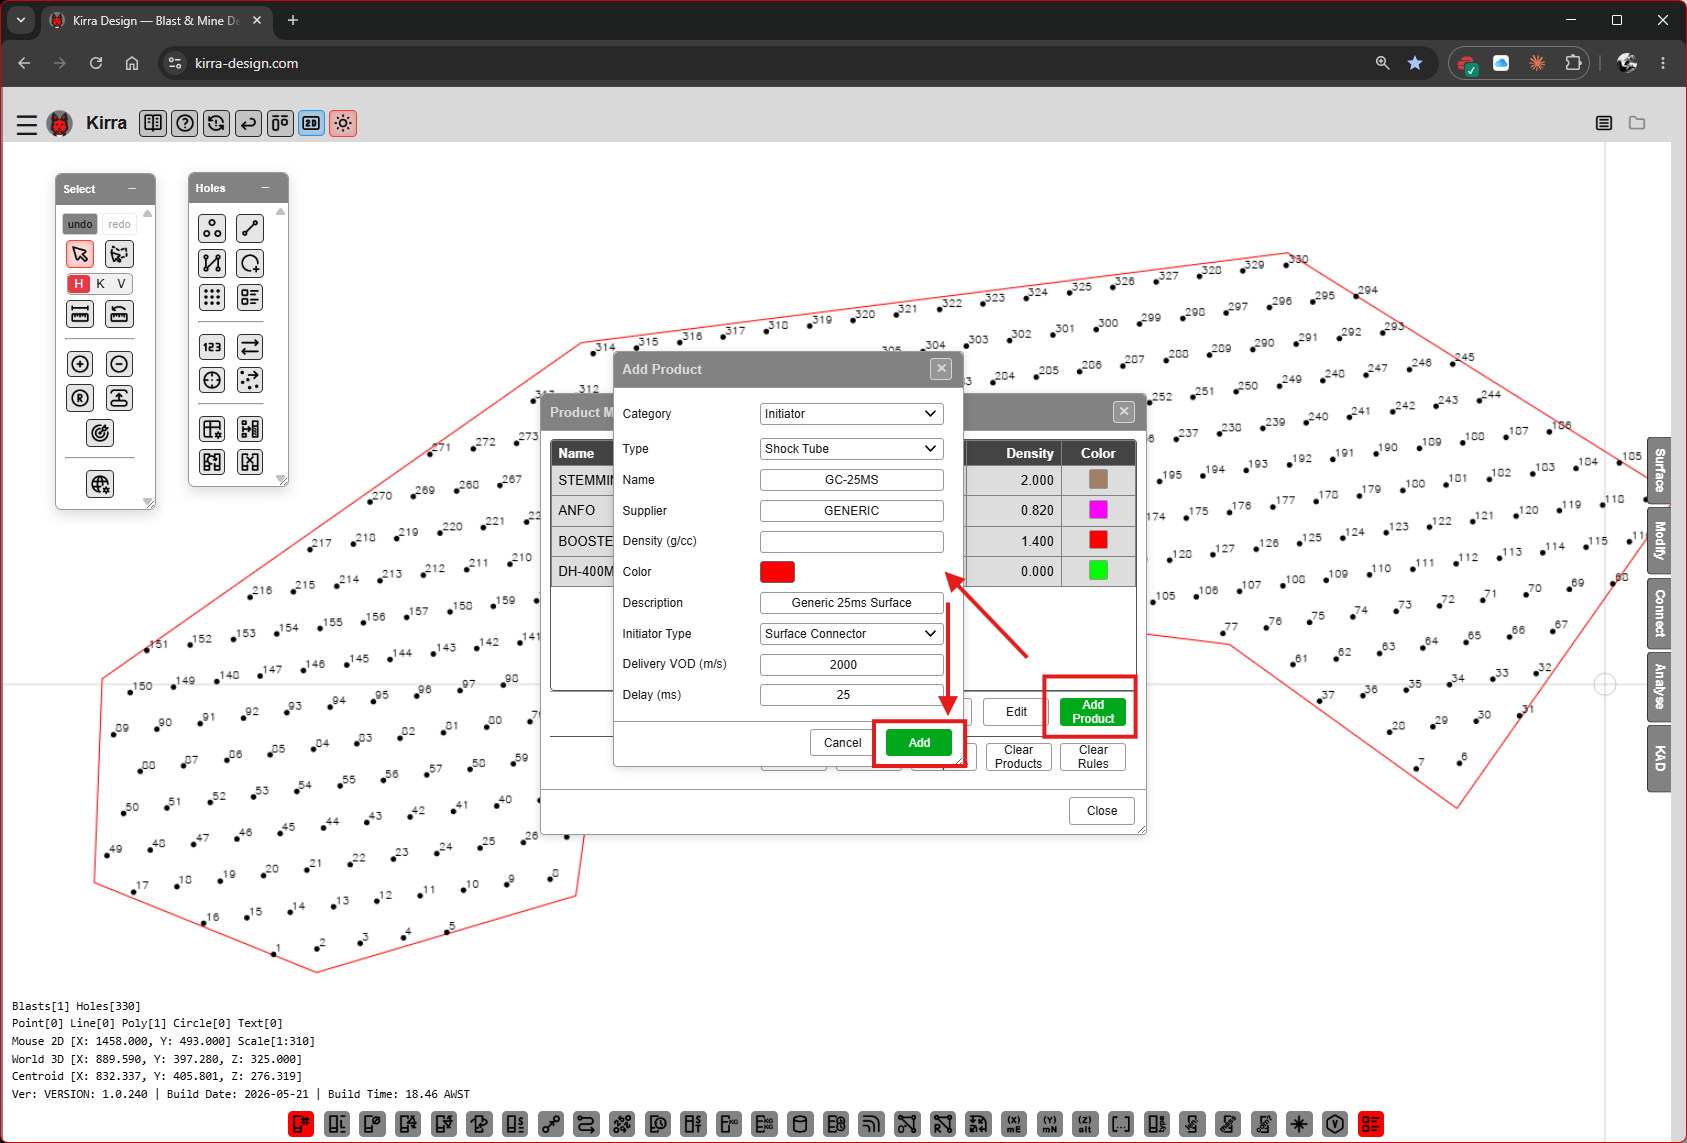Image resolution: width=1687 pixels, height=1143 pixels.
Task: Open the Connect side tab
Action: tap(1659, 613)
